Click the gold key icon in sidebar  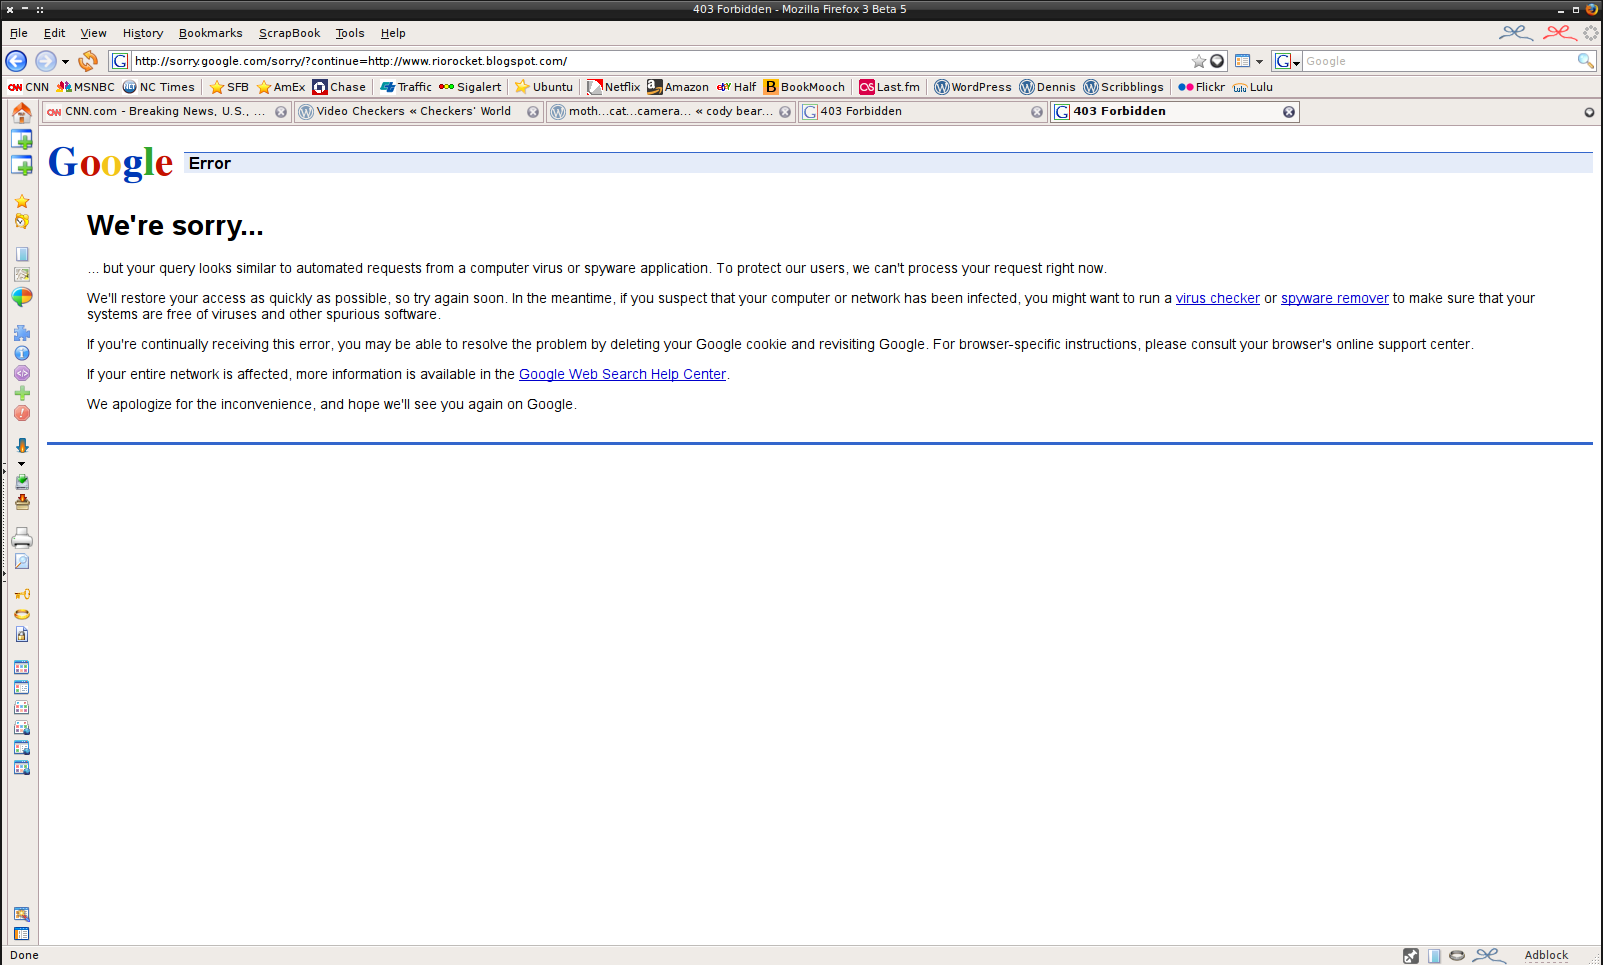pyautogui.click(x=22, y=594)
